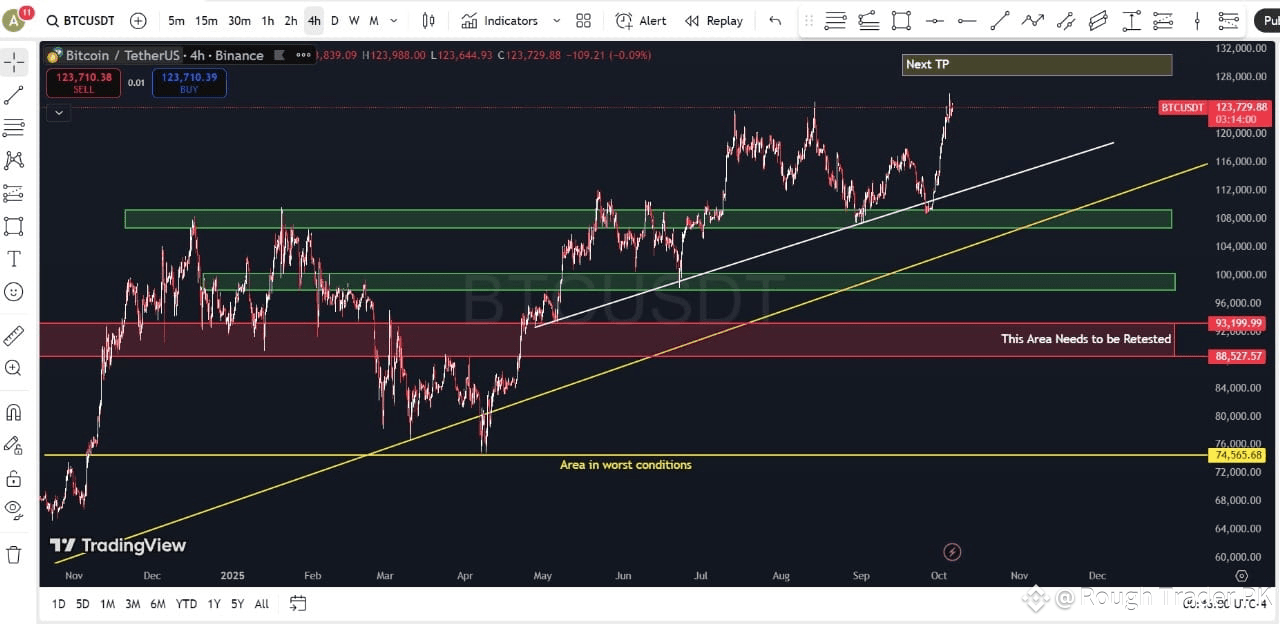Switch to the 1h timeframe
This screenshot has height=624, width=1280.
click(x=268, y=21)
